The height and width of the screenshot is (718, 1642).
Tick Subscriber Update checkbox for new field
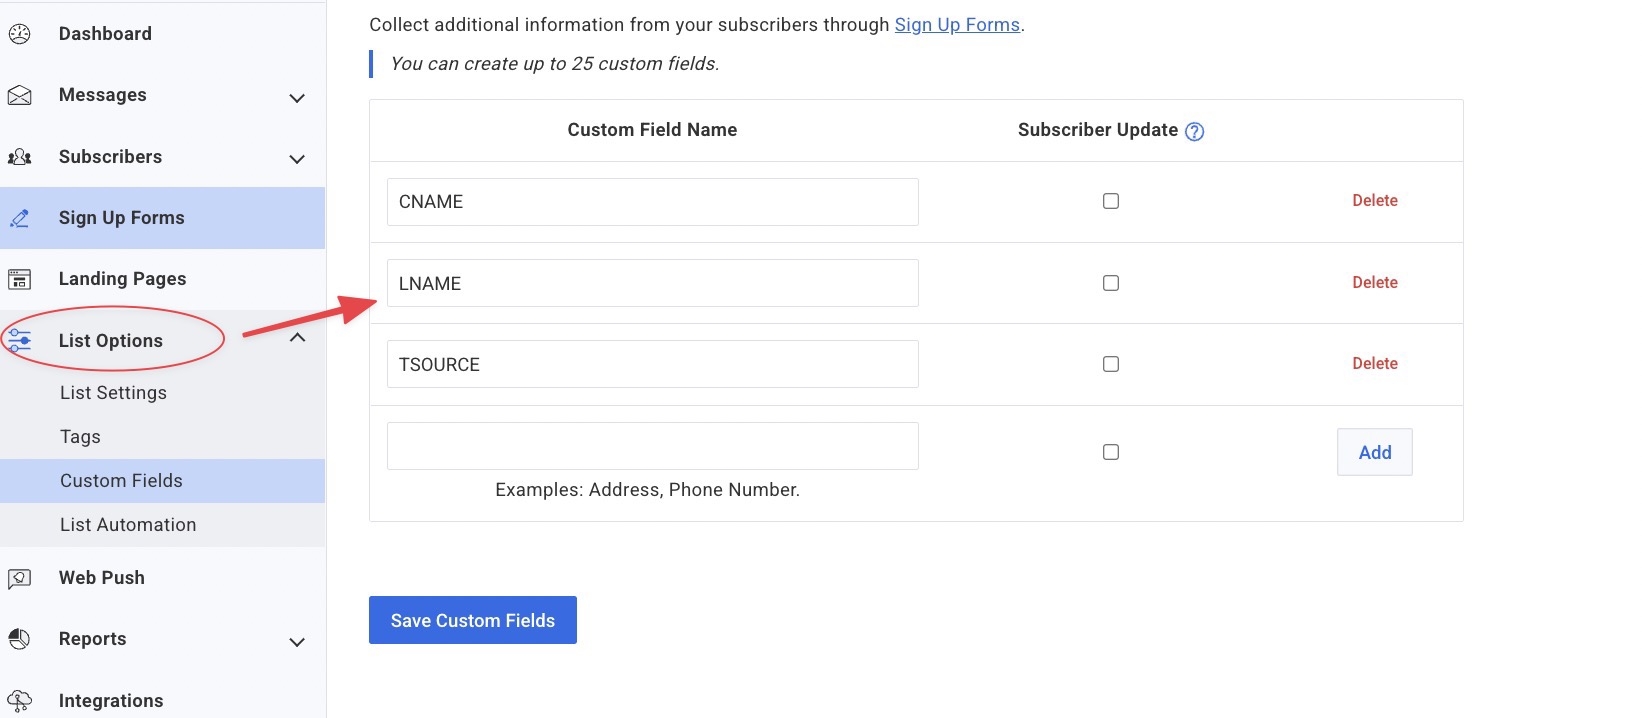click(1111, 452)
